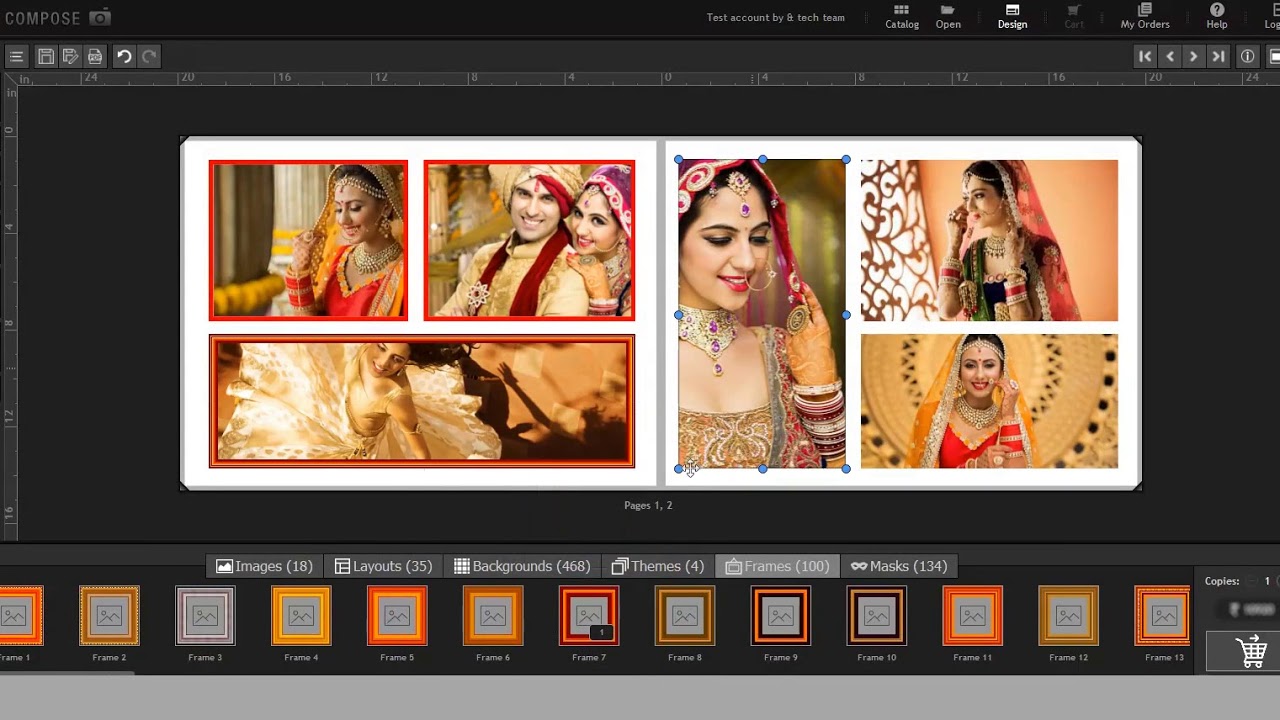Viewport: 1280px width, 720px height.
Task: Click the right-middle handle of selected portrait
Action: 846,315
